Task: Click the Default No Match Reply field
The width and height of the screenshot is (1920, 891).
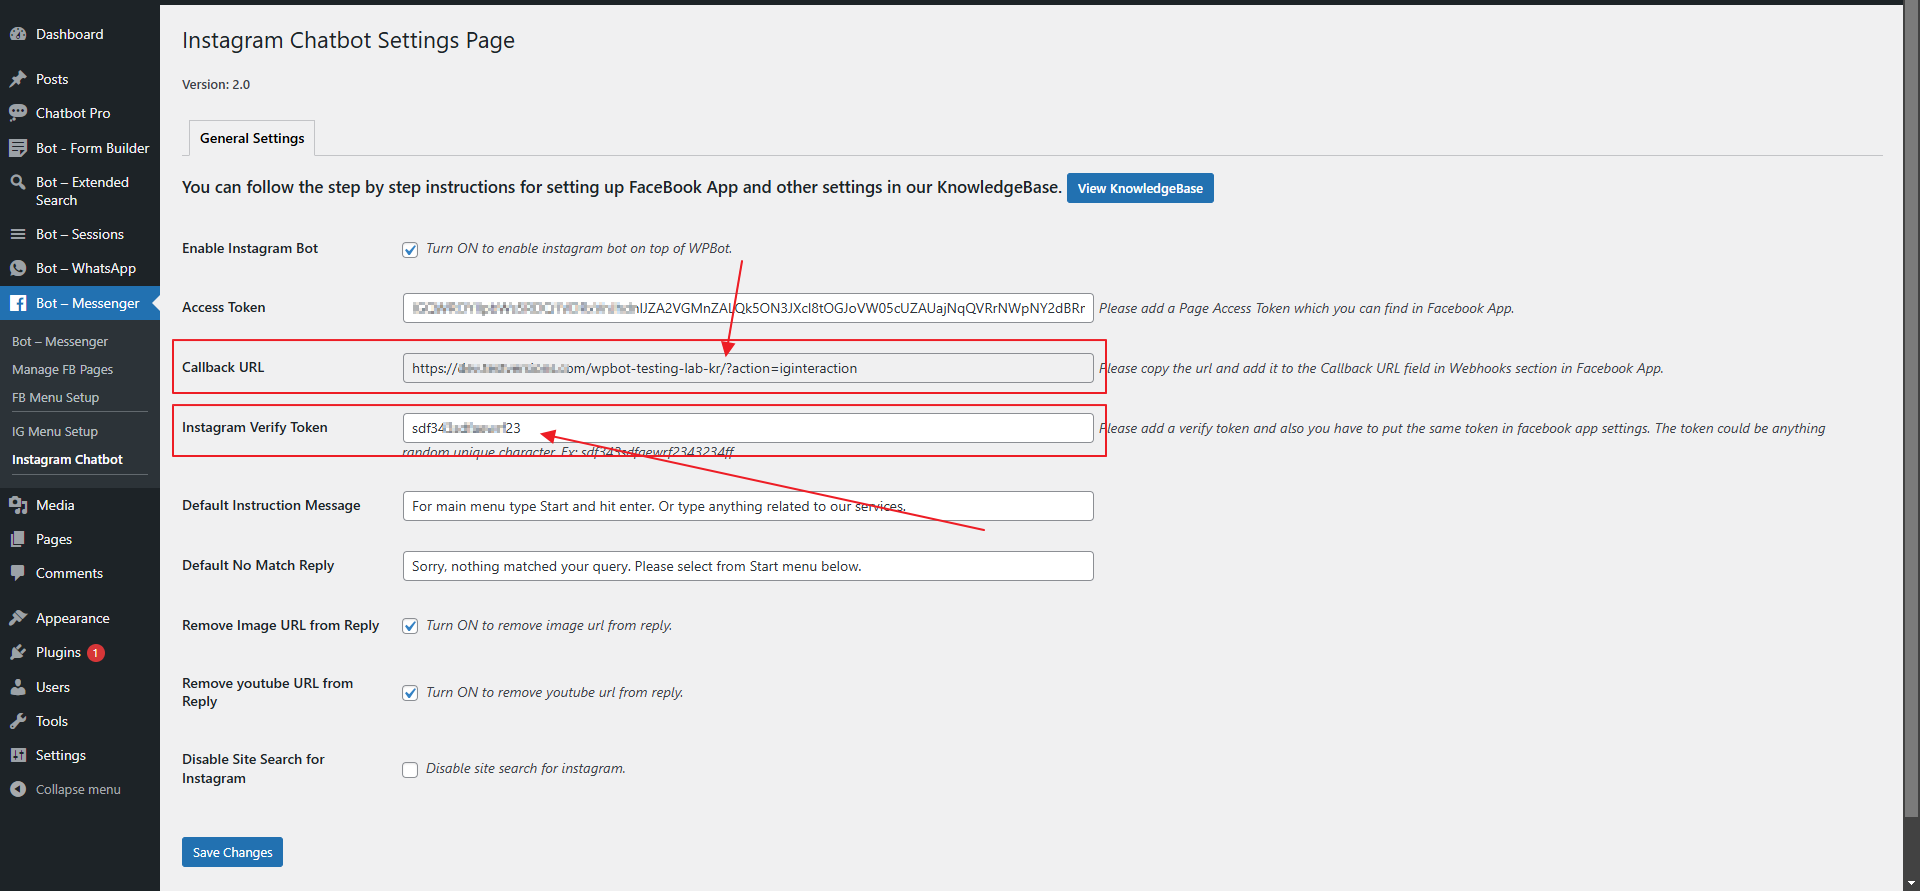Action: pyautogui.click(x=748, y=566)
